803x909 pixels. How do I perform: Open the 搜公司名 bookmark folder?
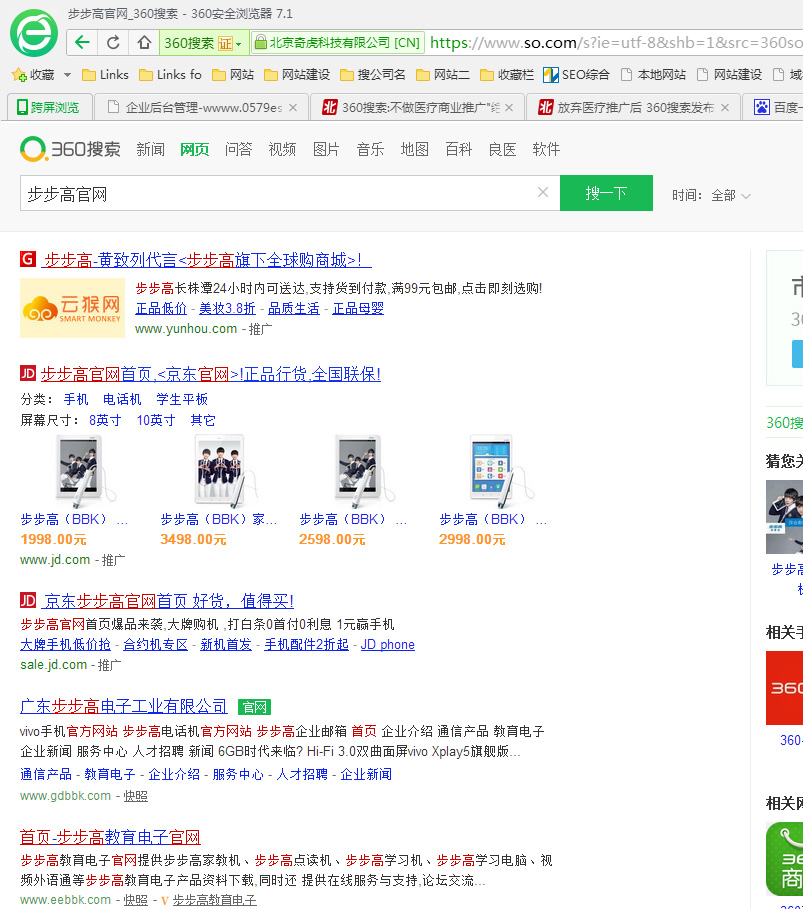373,75
